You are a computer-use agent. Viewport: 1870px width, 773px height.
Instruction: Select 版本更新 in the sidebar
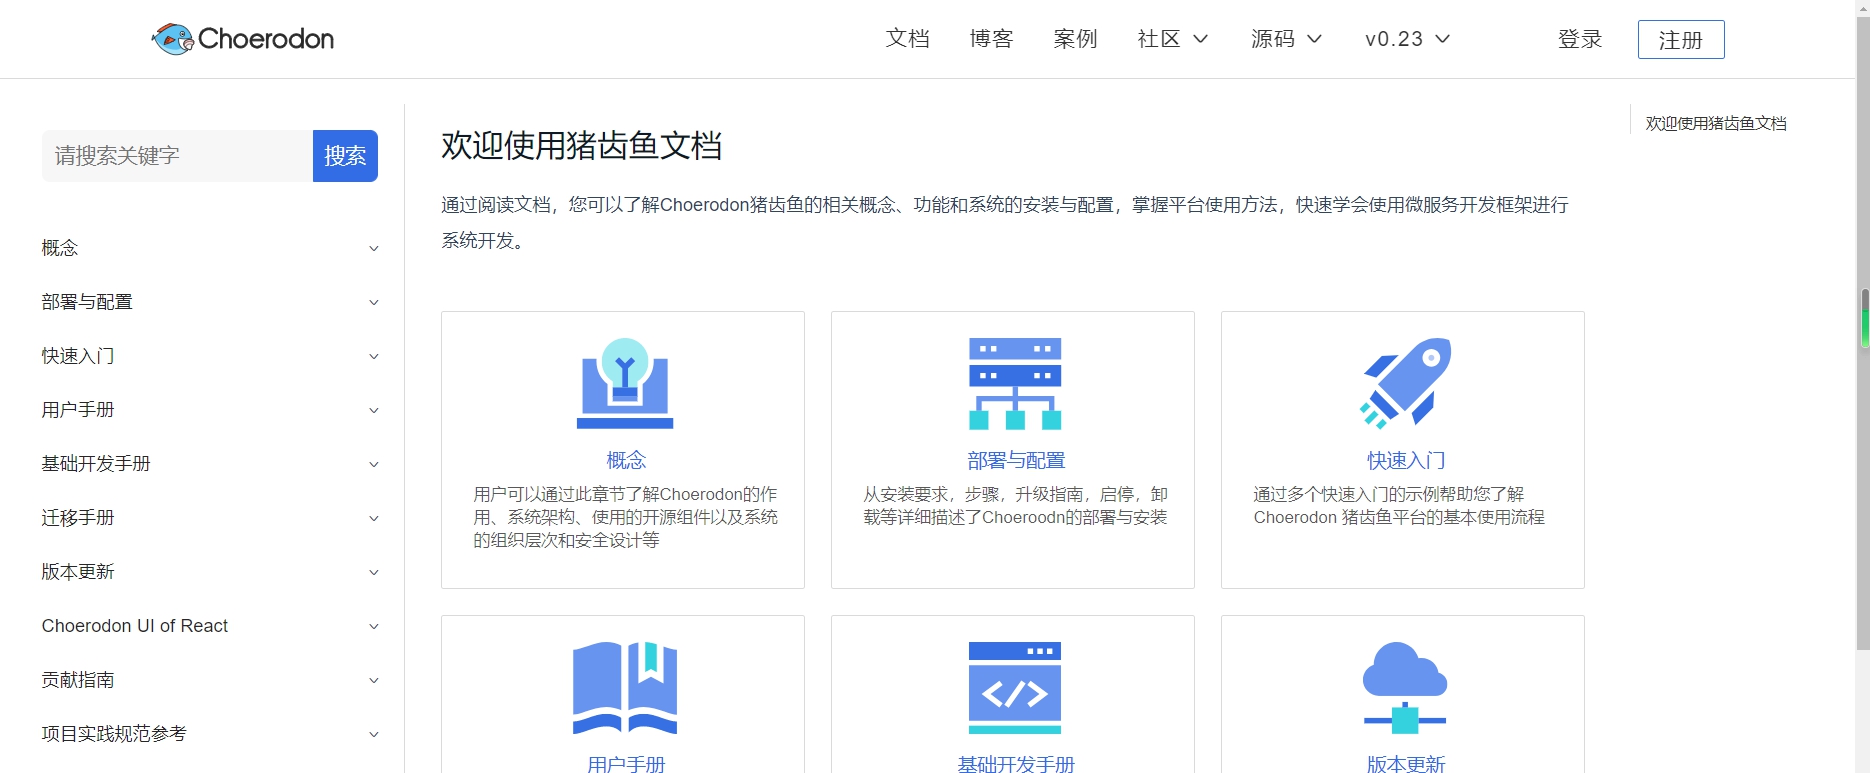78,572
